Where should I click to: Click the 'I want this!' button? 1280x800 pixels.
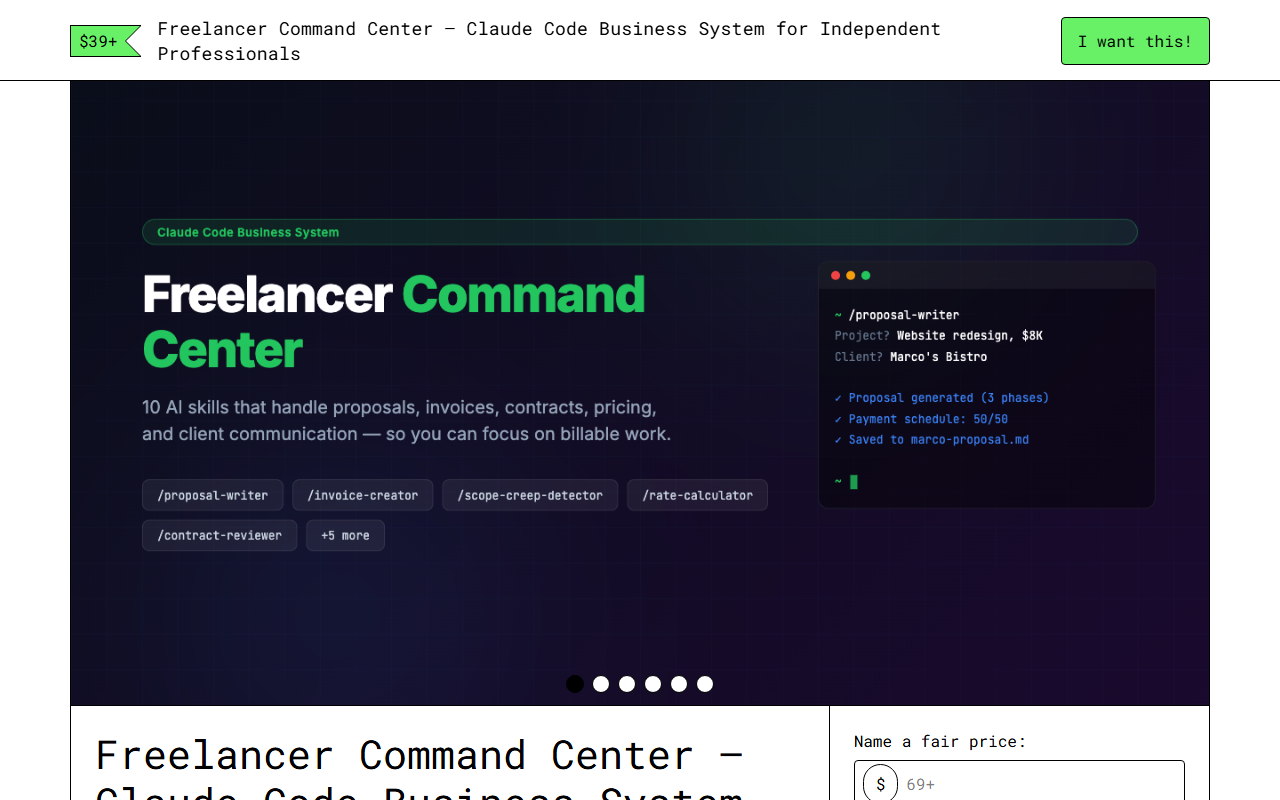click(1135, 41)
